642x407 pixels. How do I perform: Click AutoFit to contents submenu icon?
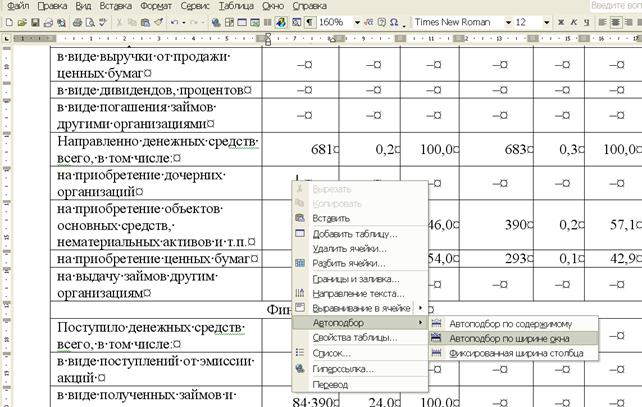436,323
